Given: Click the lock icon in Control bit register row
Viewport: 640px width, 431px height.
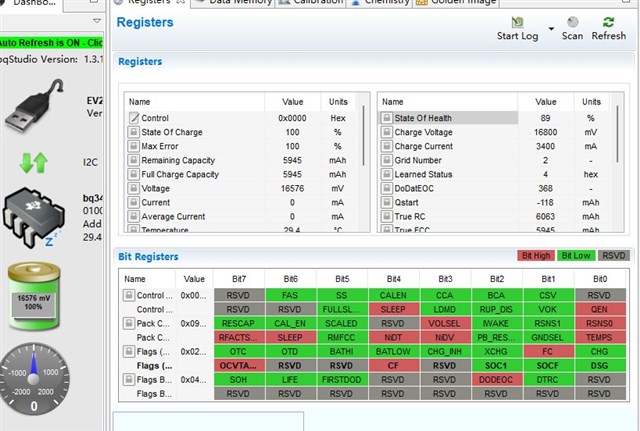Looking at the screenshot, I should coord(129,295).
